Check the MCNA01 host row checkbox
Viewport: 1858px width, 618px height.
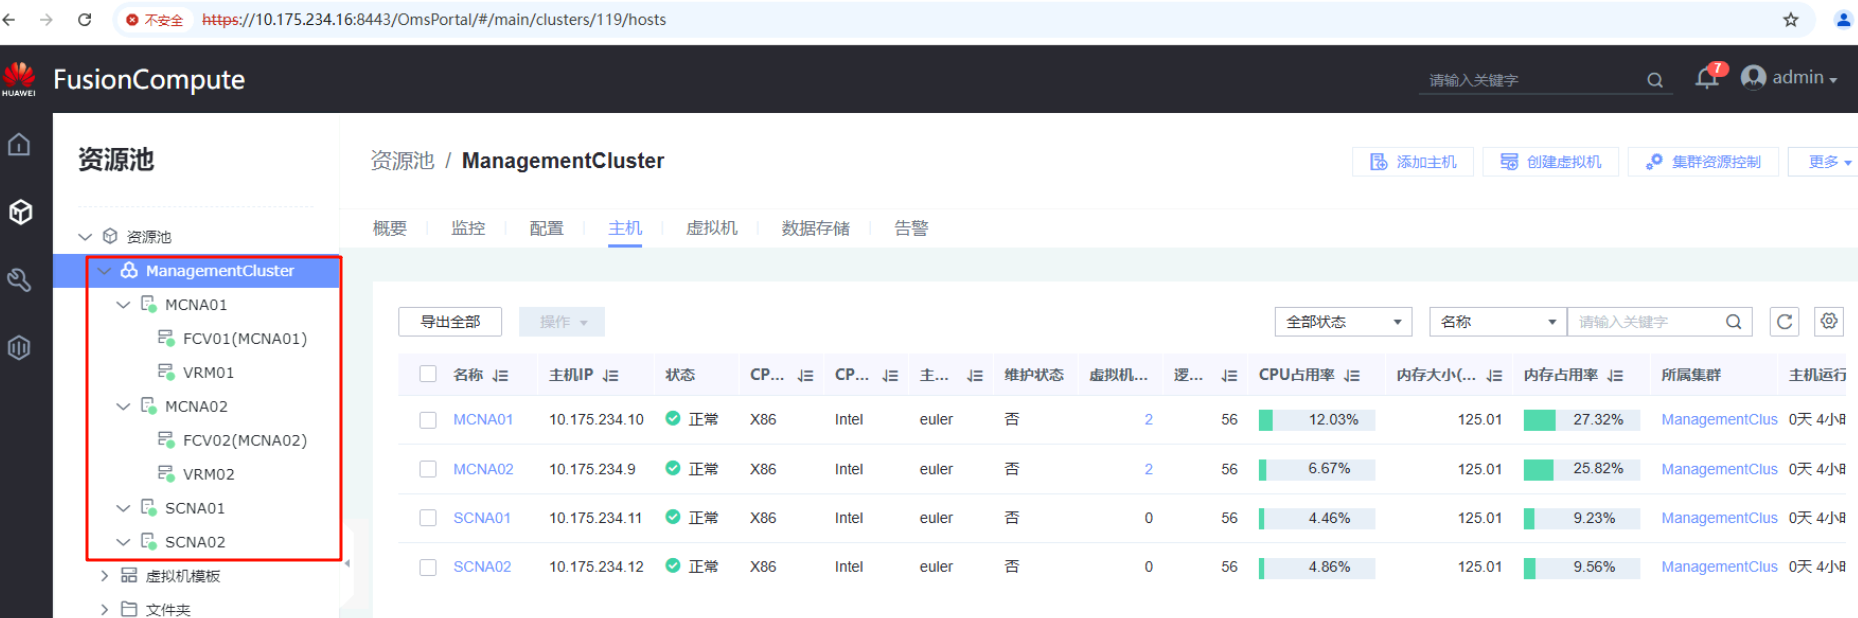[428, 420]
